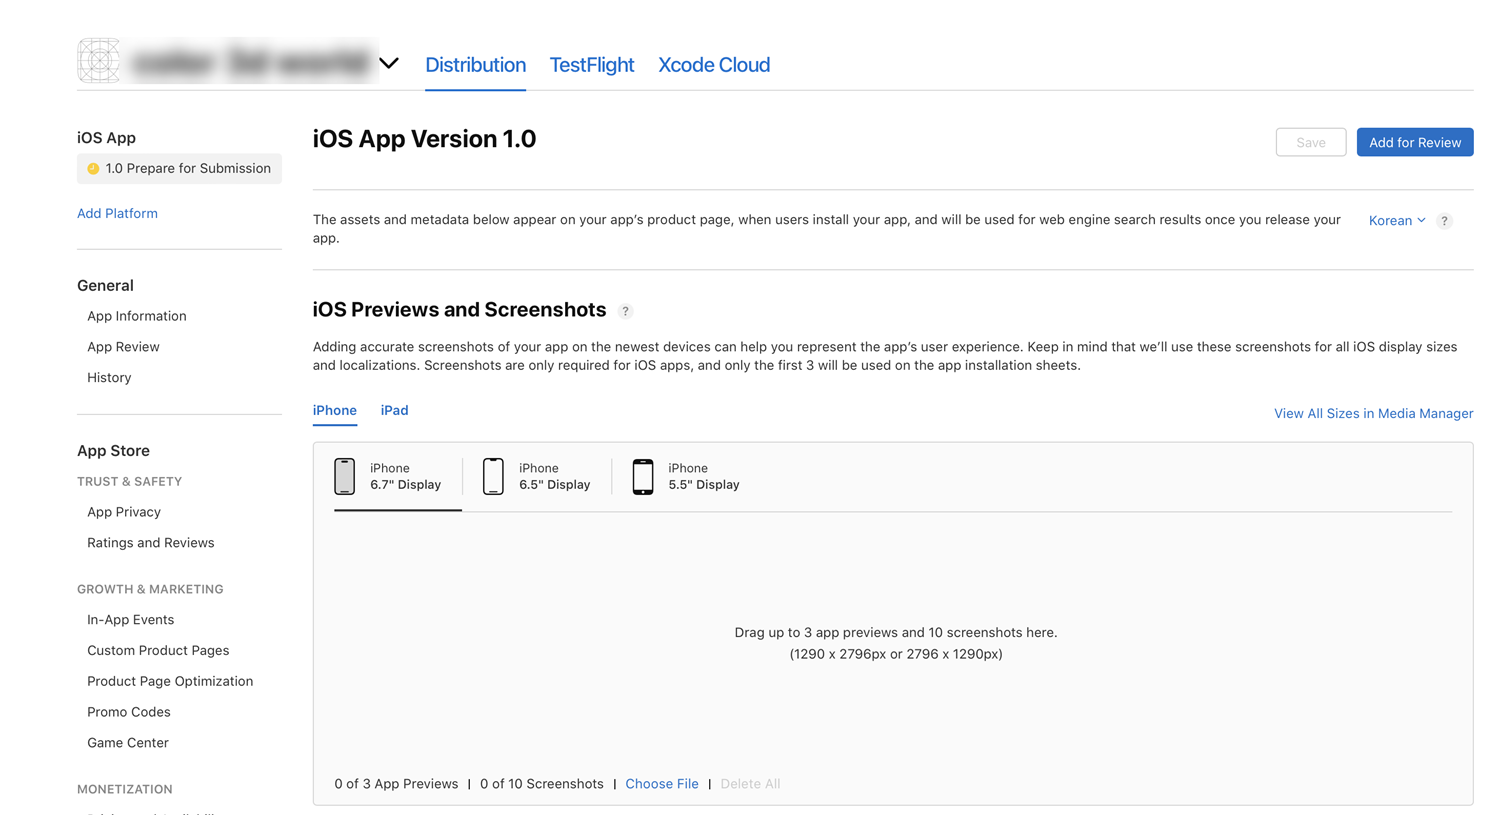The image size is (1499, 815).
Task: Select the iPhone device tab
Action: [335, 411]
